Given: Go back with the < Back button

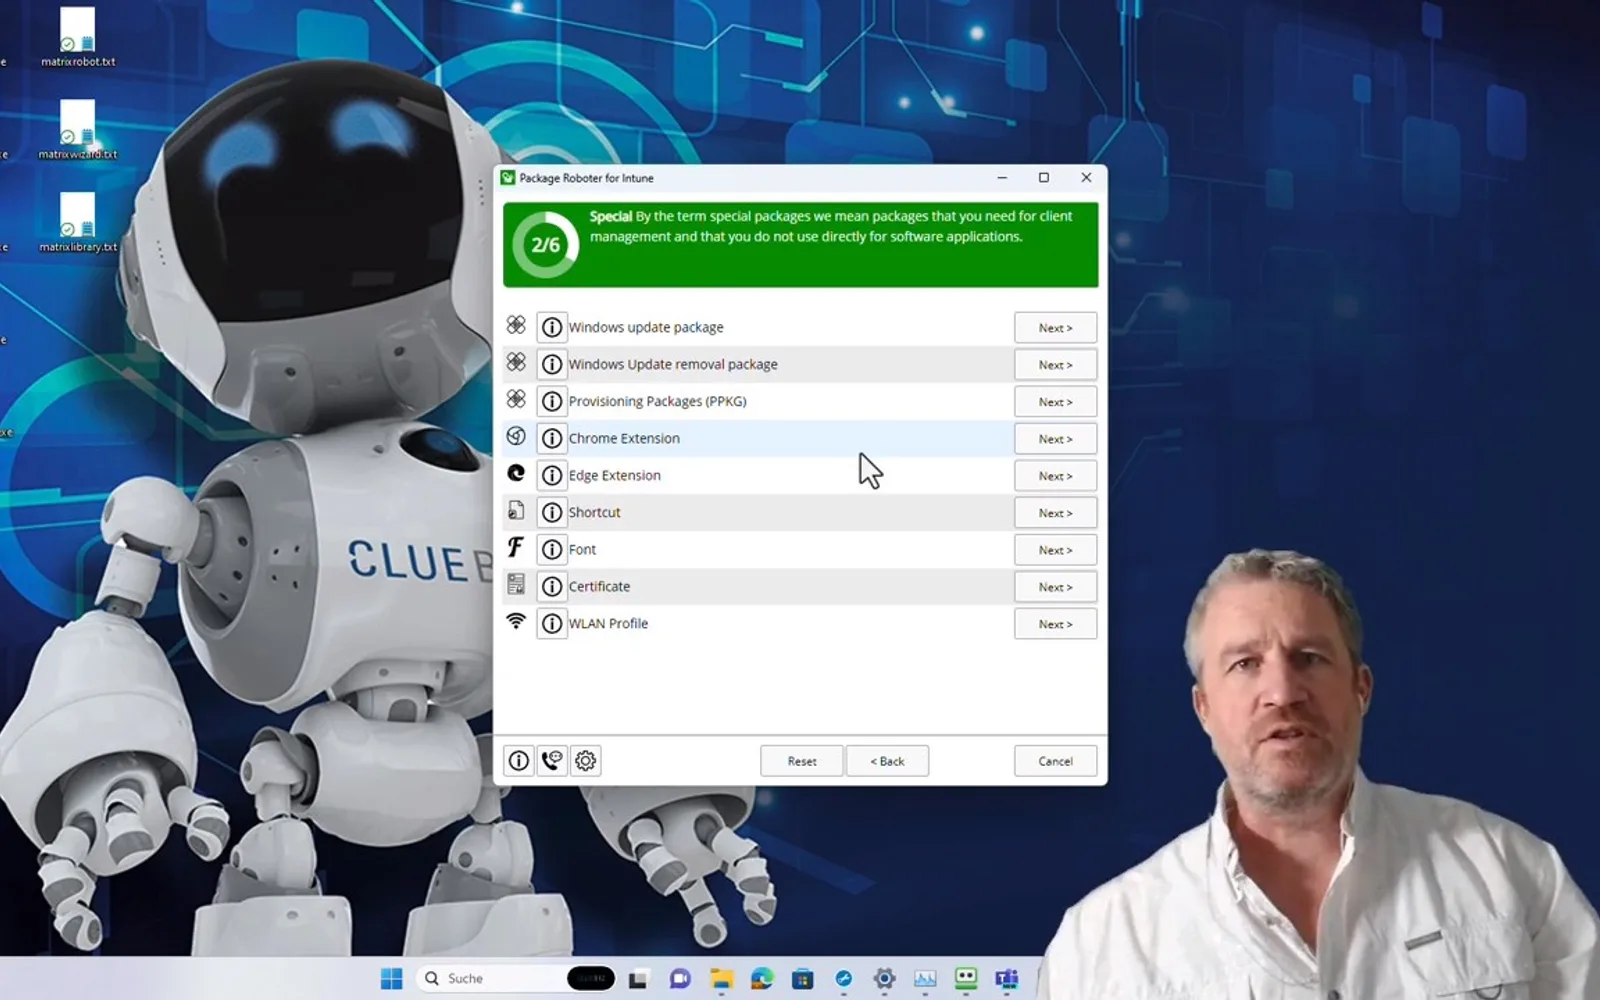Looking at the screenshot, I should (887, 761).
